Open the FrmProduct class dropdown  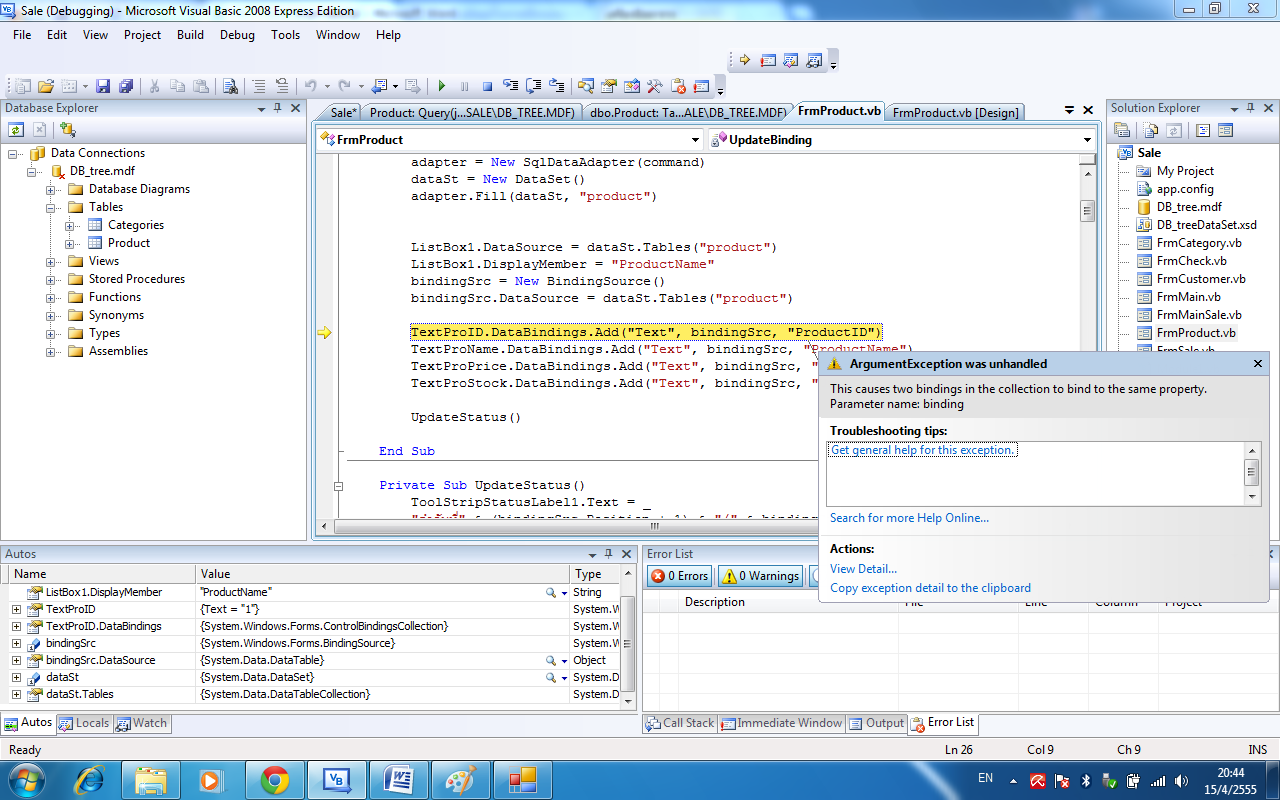(696, 140)
